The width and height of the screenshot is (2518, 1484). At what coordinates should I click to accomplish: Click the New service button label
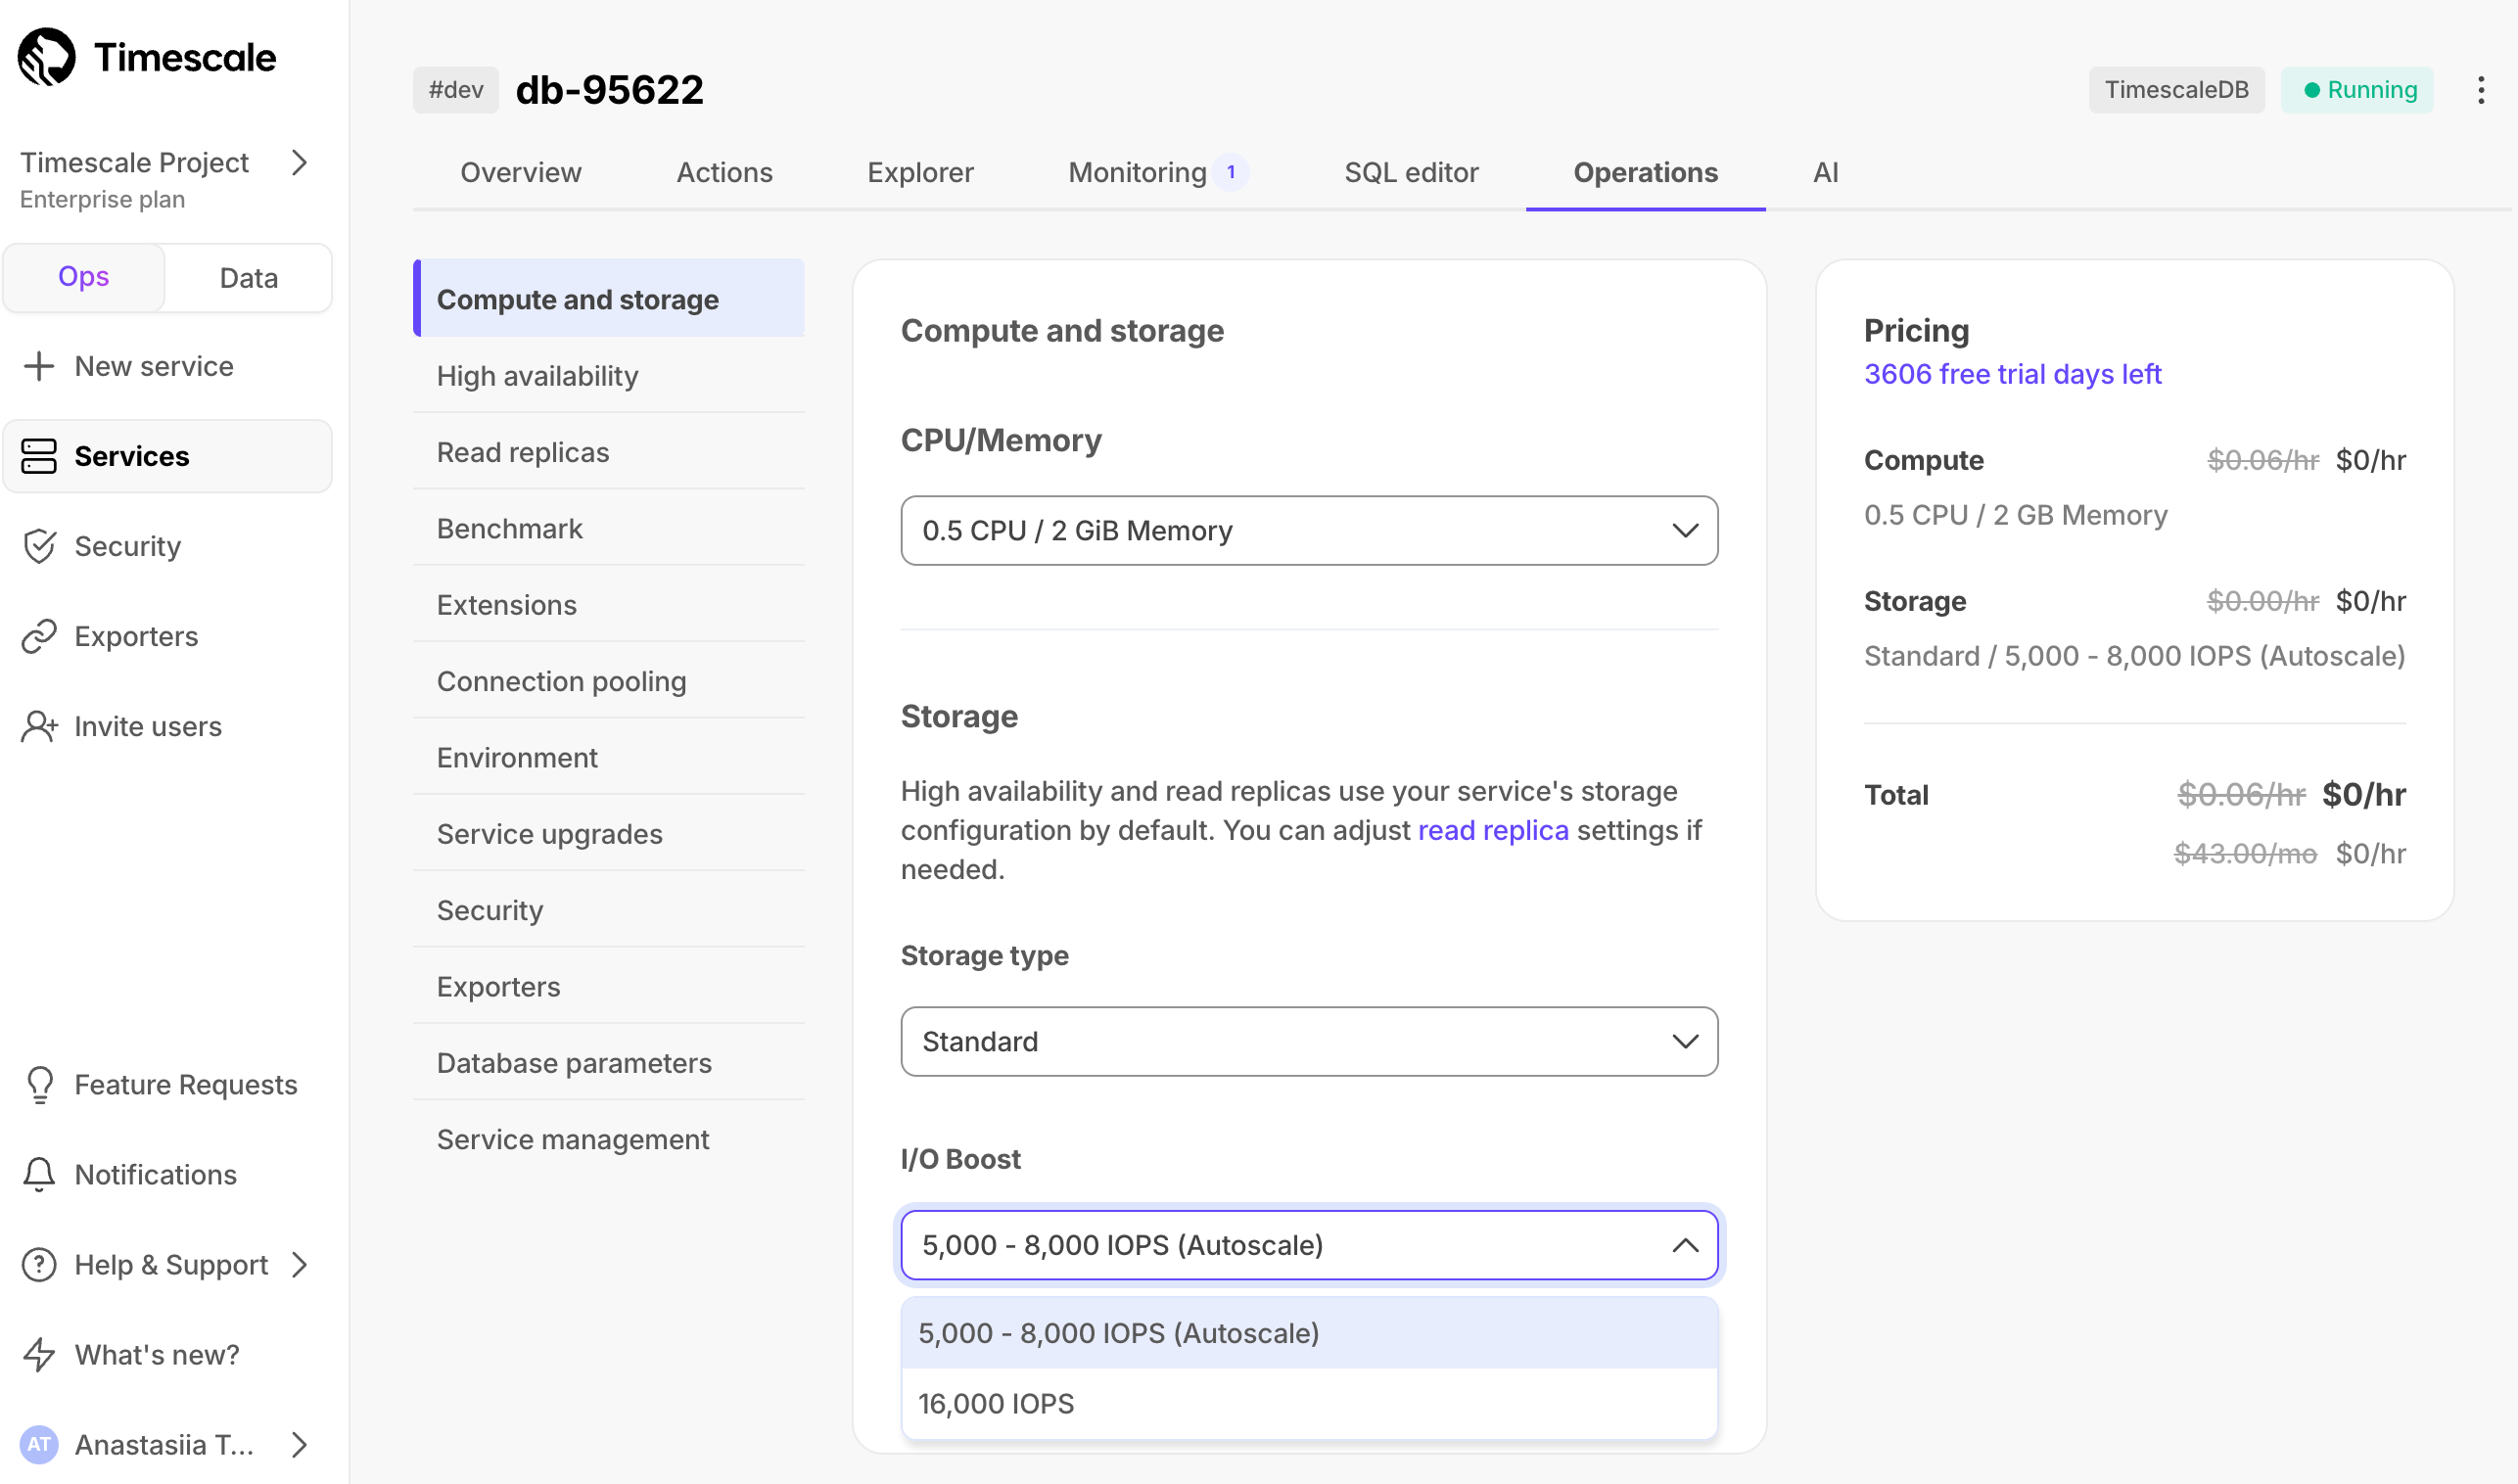154,366
